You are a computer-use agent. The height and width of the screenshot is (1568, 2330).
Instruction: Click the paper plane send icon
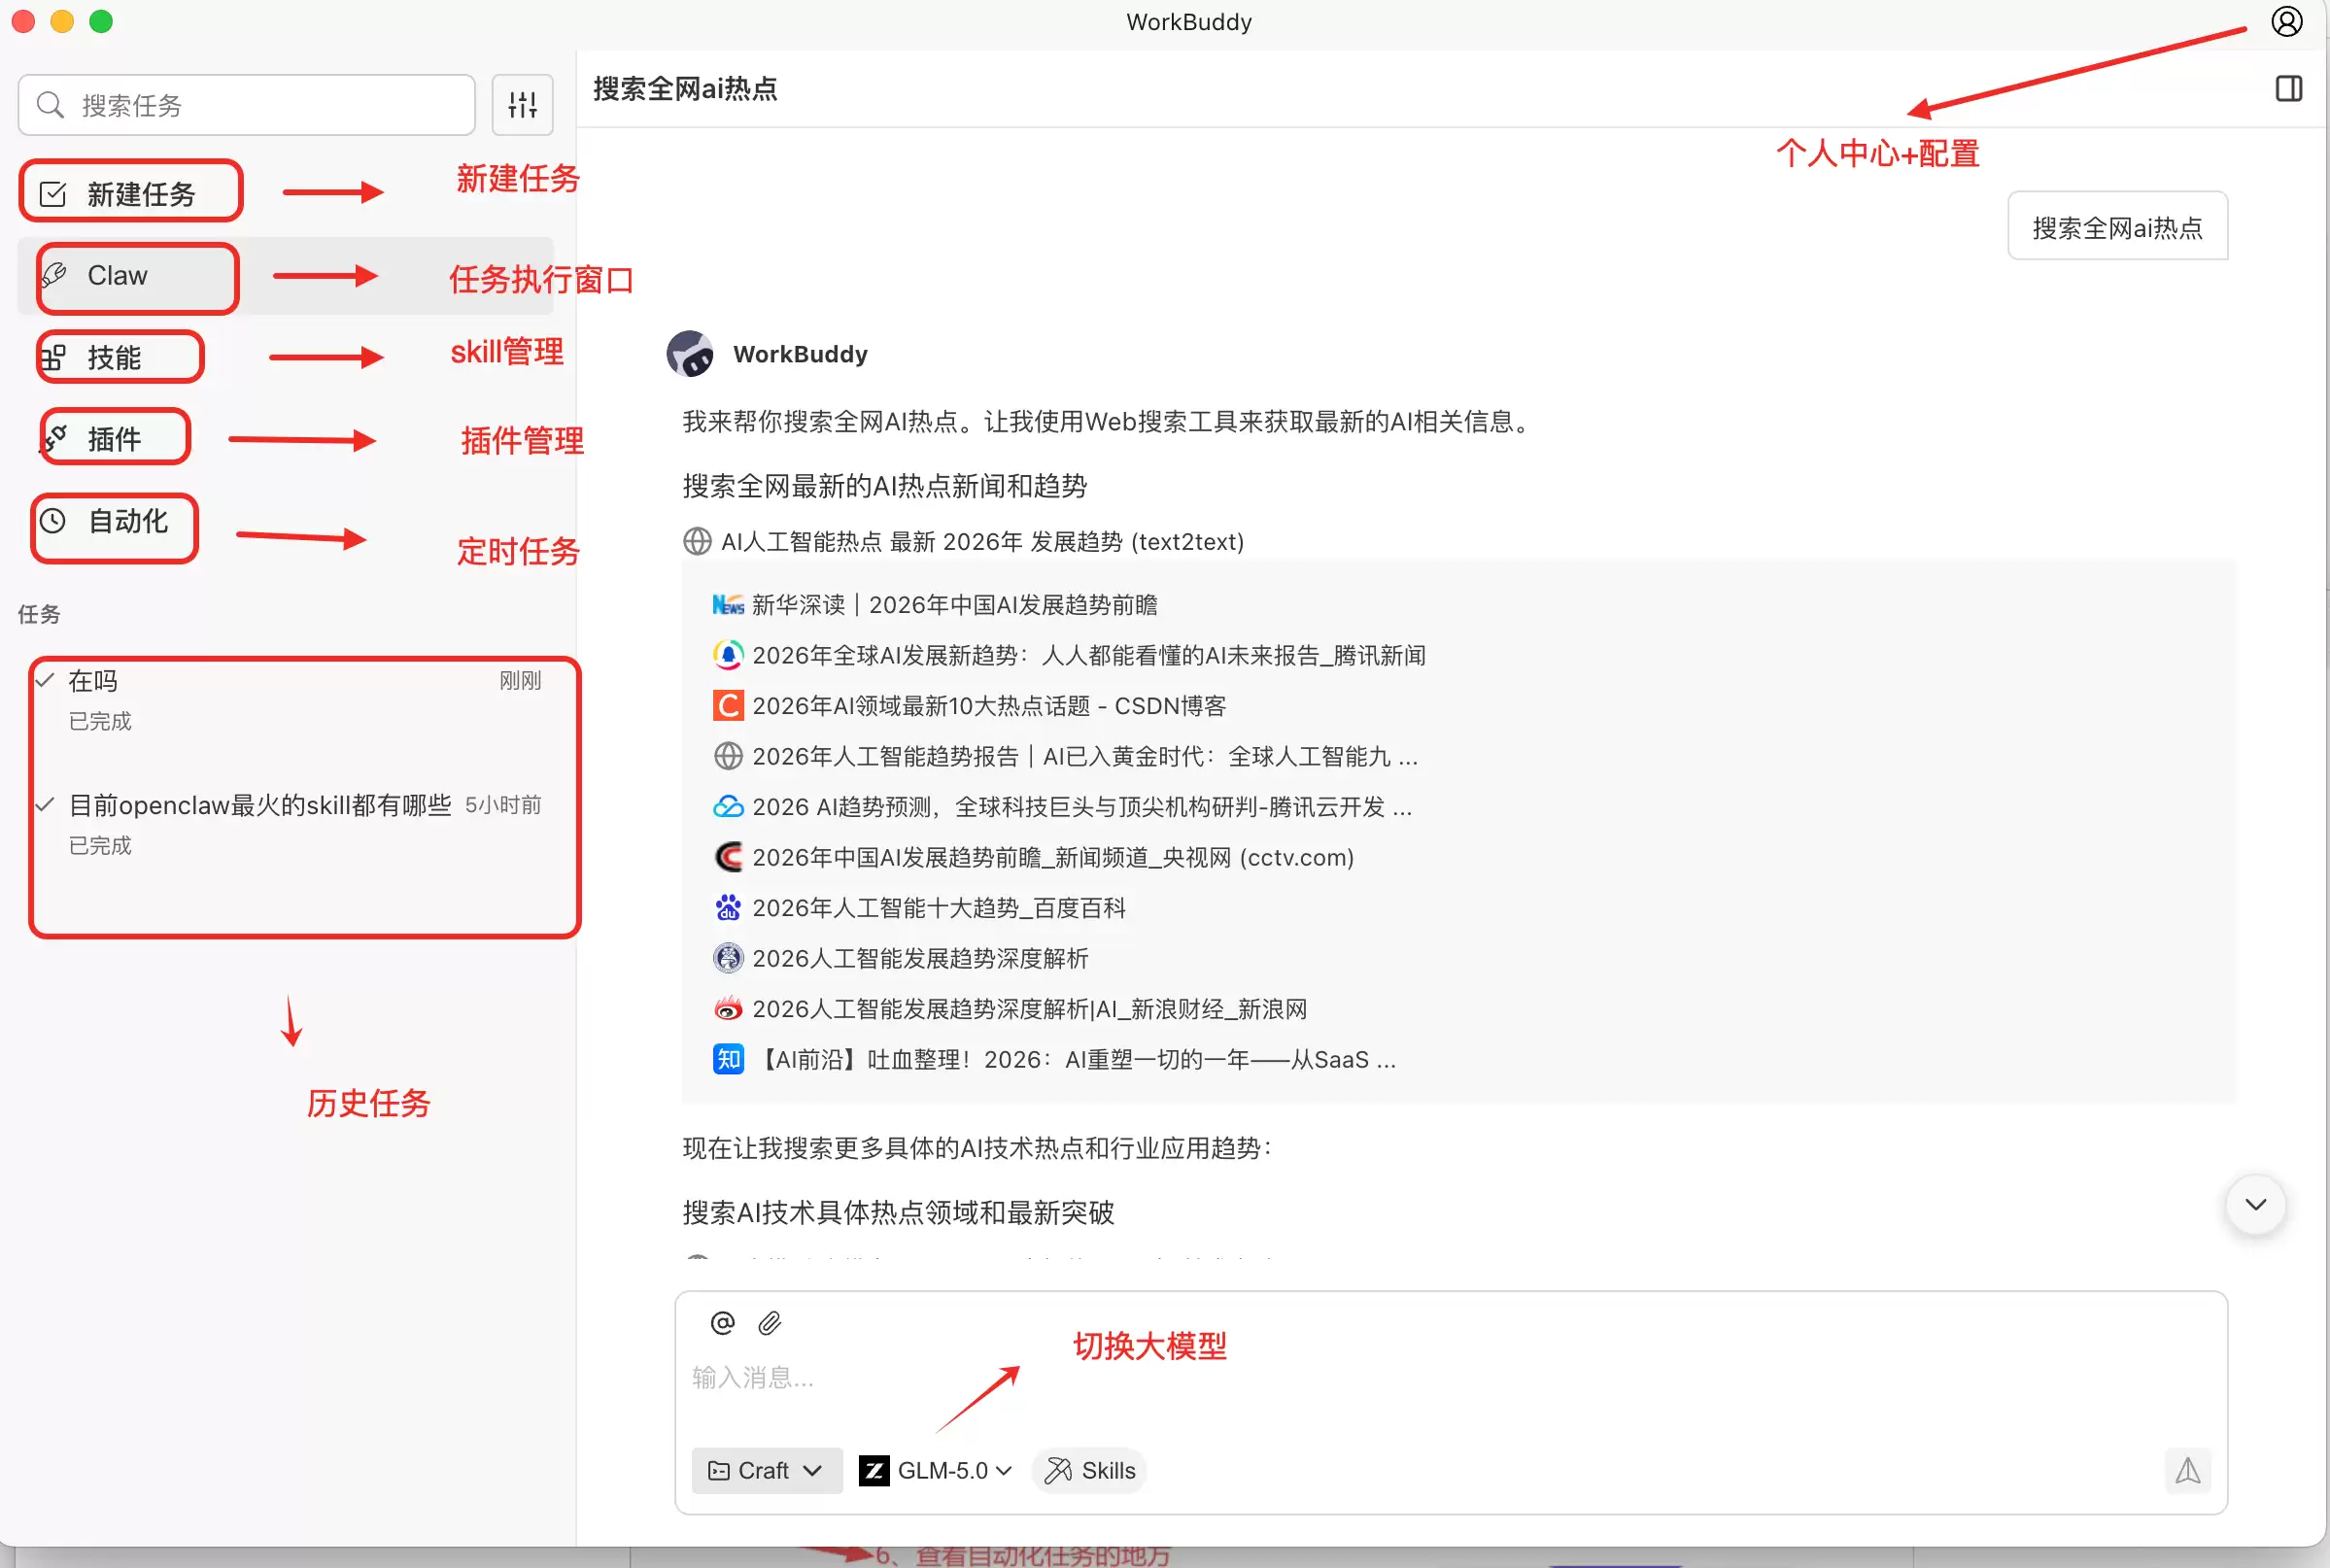click(x=2188, y=1471)
